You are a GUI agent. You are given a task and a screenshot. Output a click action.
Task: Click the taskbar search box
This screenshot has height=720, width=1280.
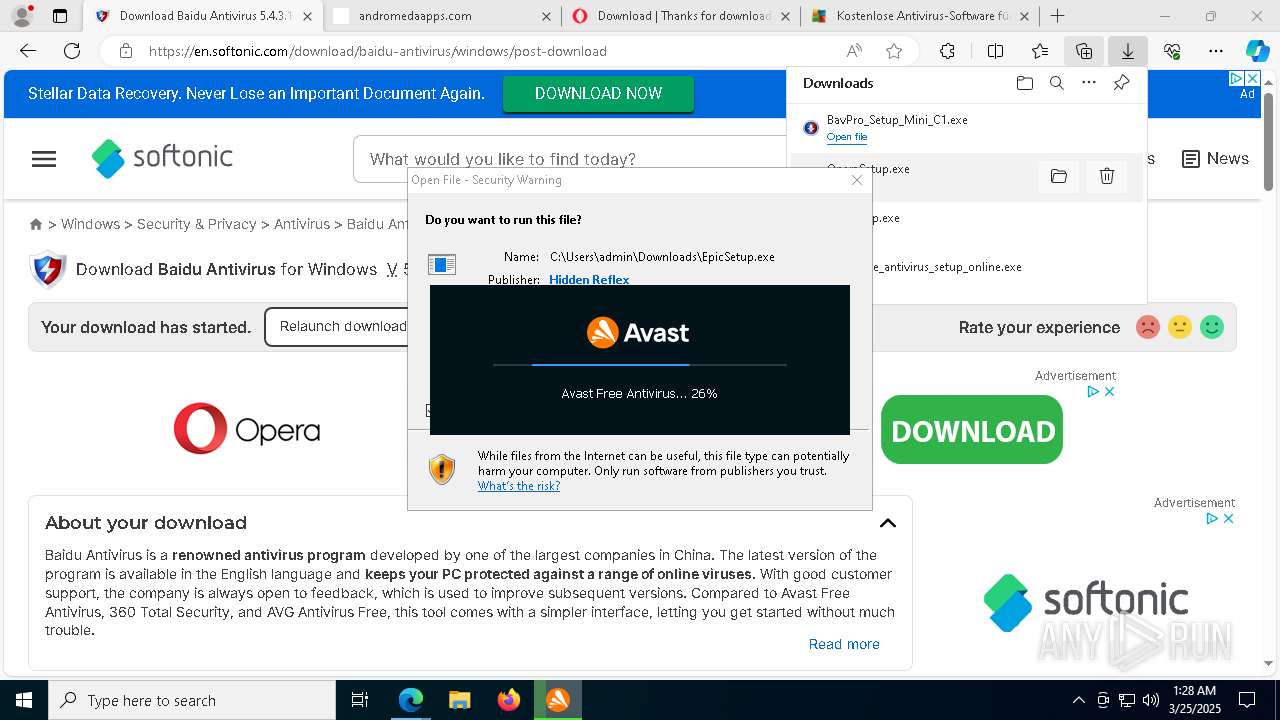coord(192,700)
